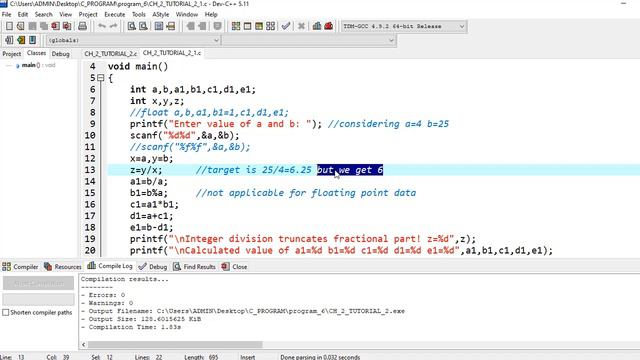Switch to the Debug side tab
The width and height of the screenshot is (640, 360).
click(60, 54)
